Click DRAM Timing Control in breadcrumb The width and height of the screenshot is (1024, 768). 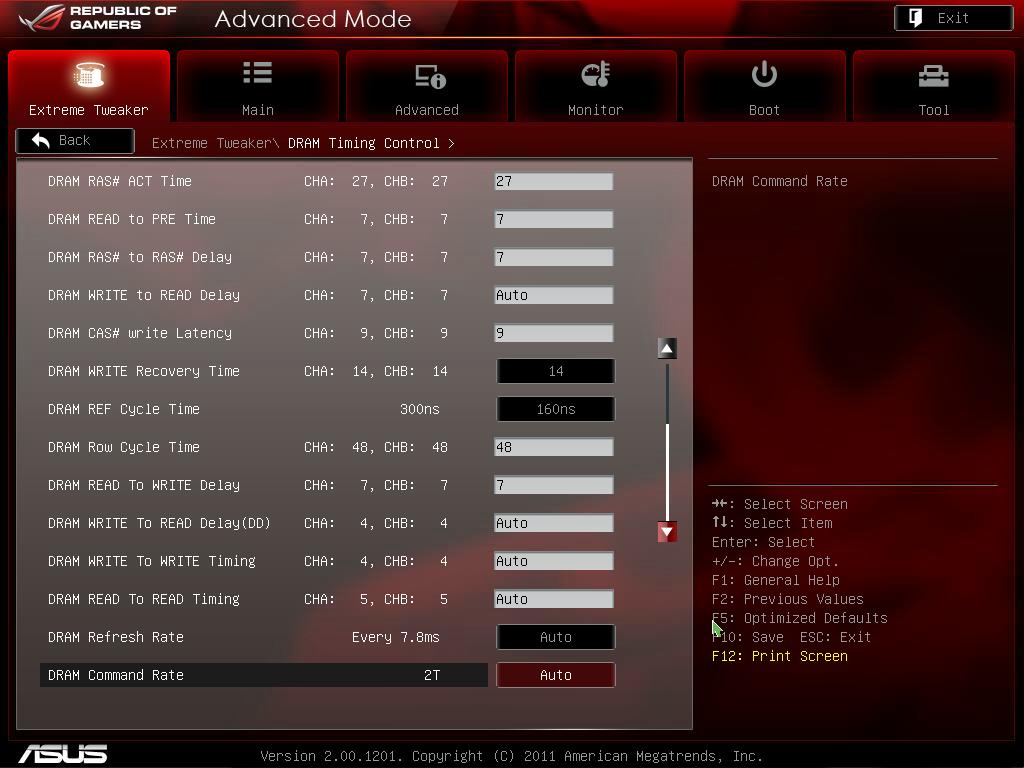(364, 143)
